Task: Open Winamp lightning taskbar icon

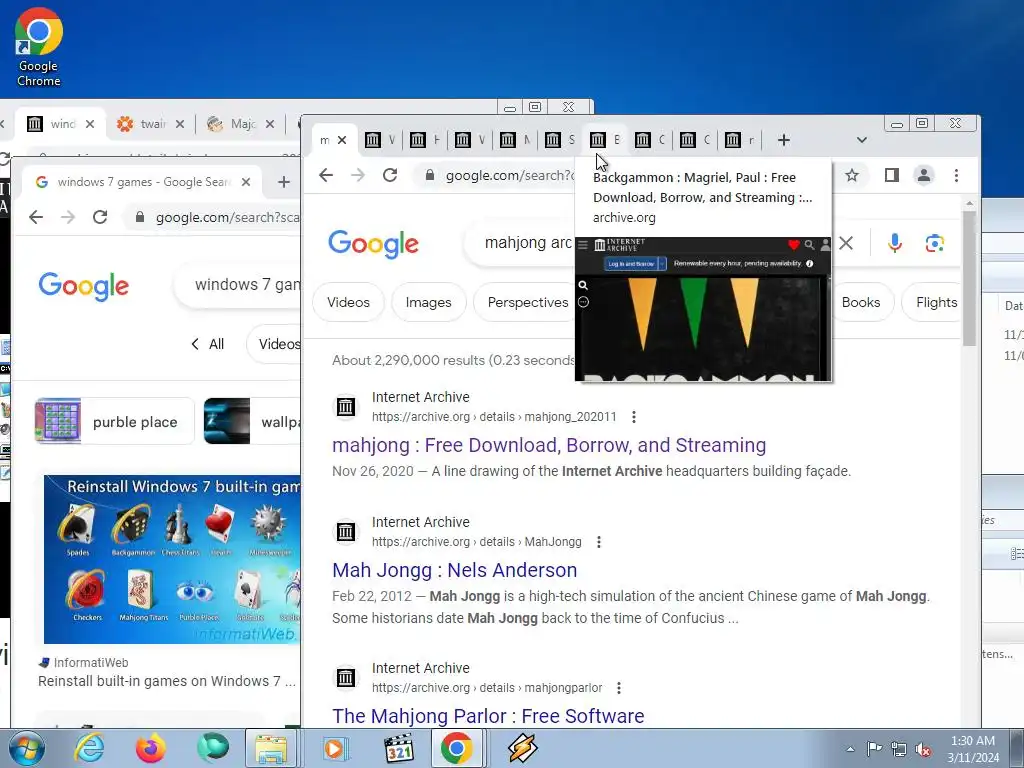Action: [523, 748]
